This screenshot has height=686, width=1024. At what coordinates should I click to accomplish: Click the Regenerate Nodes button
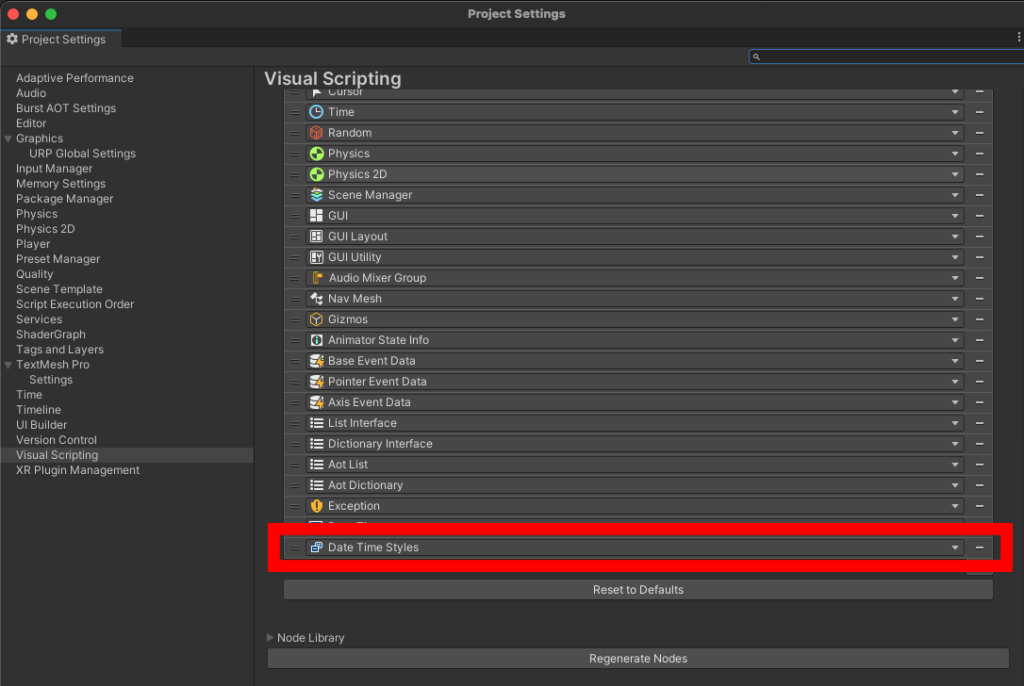[638, 659]
